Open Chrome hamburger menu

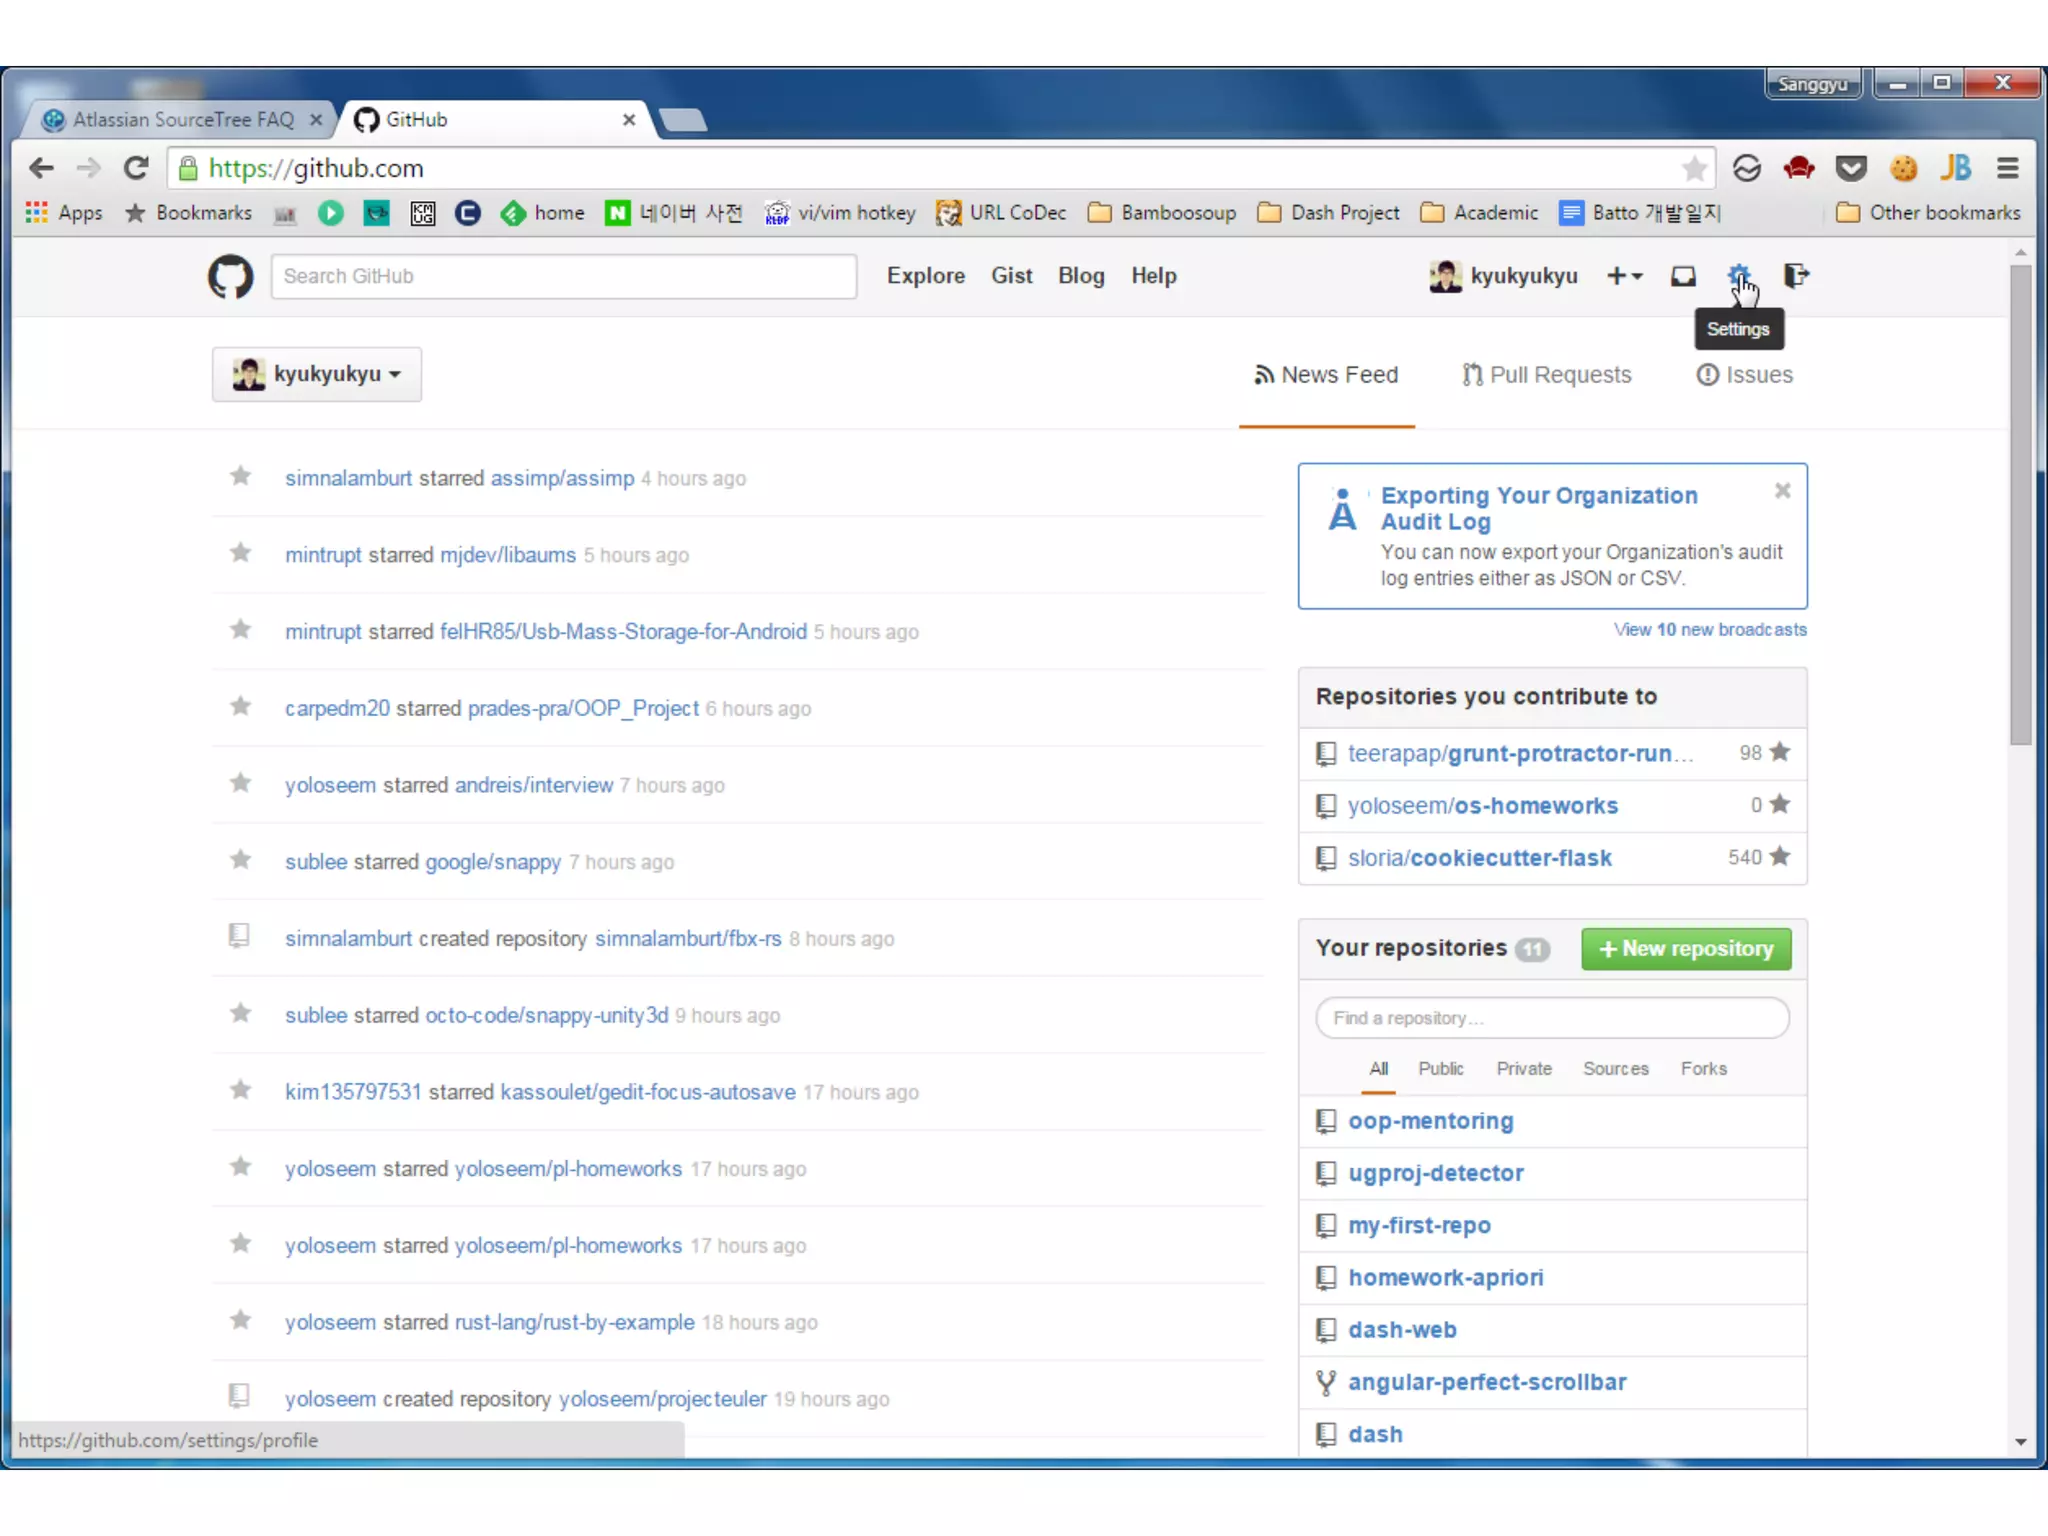click(x=2007, y=168)
